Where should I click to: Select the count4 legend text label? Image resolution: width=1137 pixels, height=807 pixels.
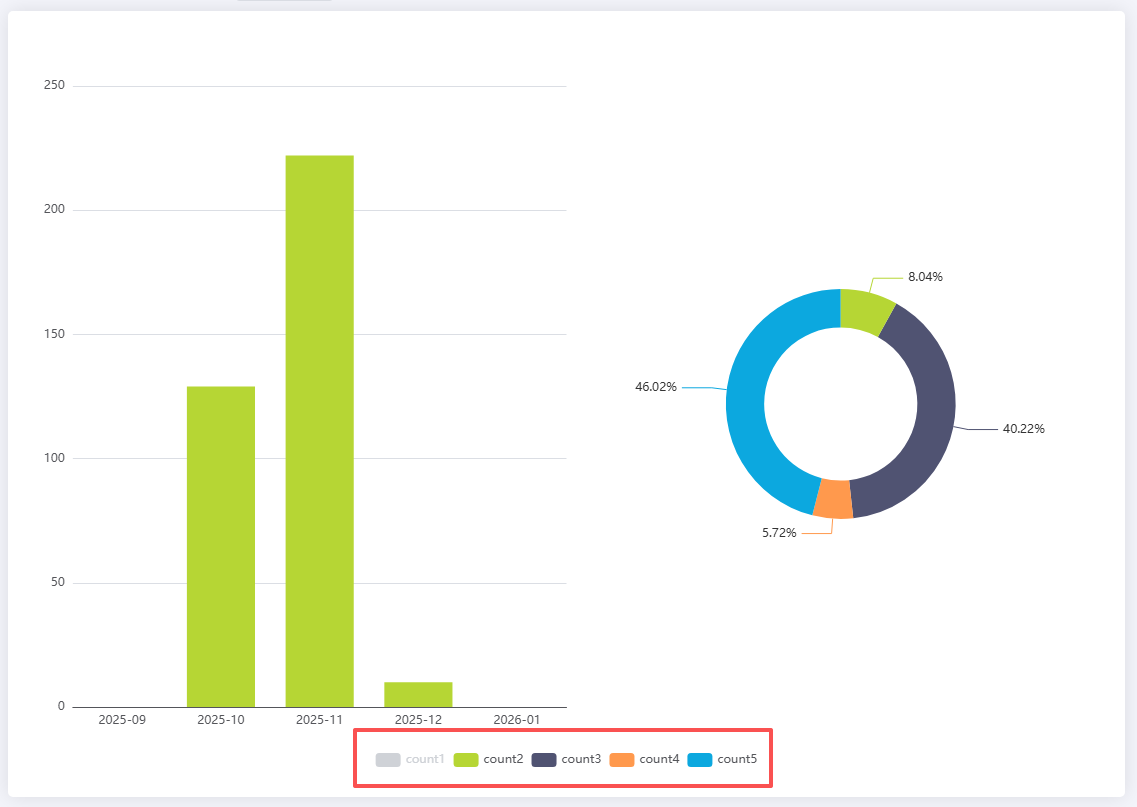(659, 760)
